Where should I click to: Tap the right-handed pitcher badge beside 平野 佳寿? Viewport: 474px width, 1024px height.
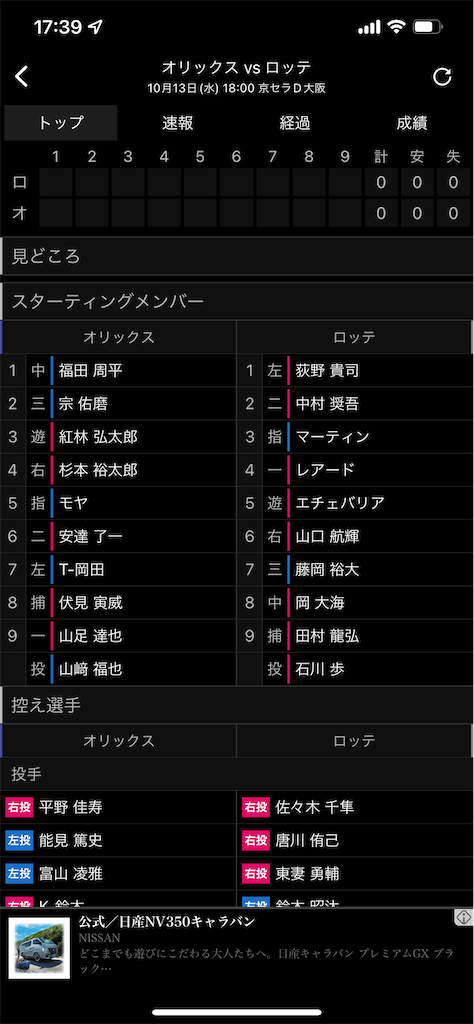click(x=19, y=807)
